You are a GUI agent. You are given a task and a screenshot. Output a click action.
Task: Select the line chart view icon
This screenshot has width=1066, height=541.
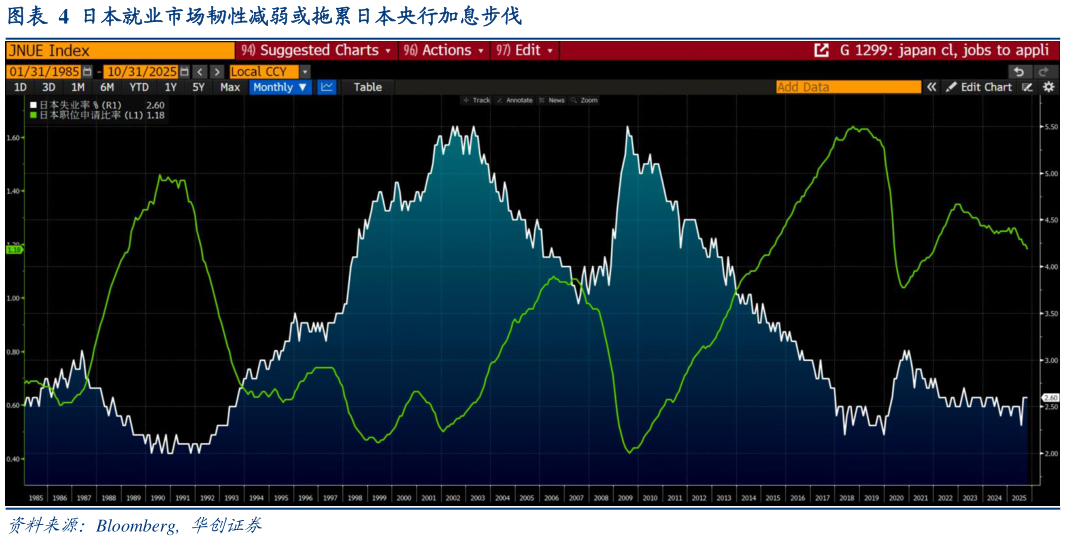coord(327,87)
